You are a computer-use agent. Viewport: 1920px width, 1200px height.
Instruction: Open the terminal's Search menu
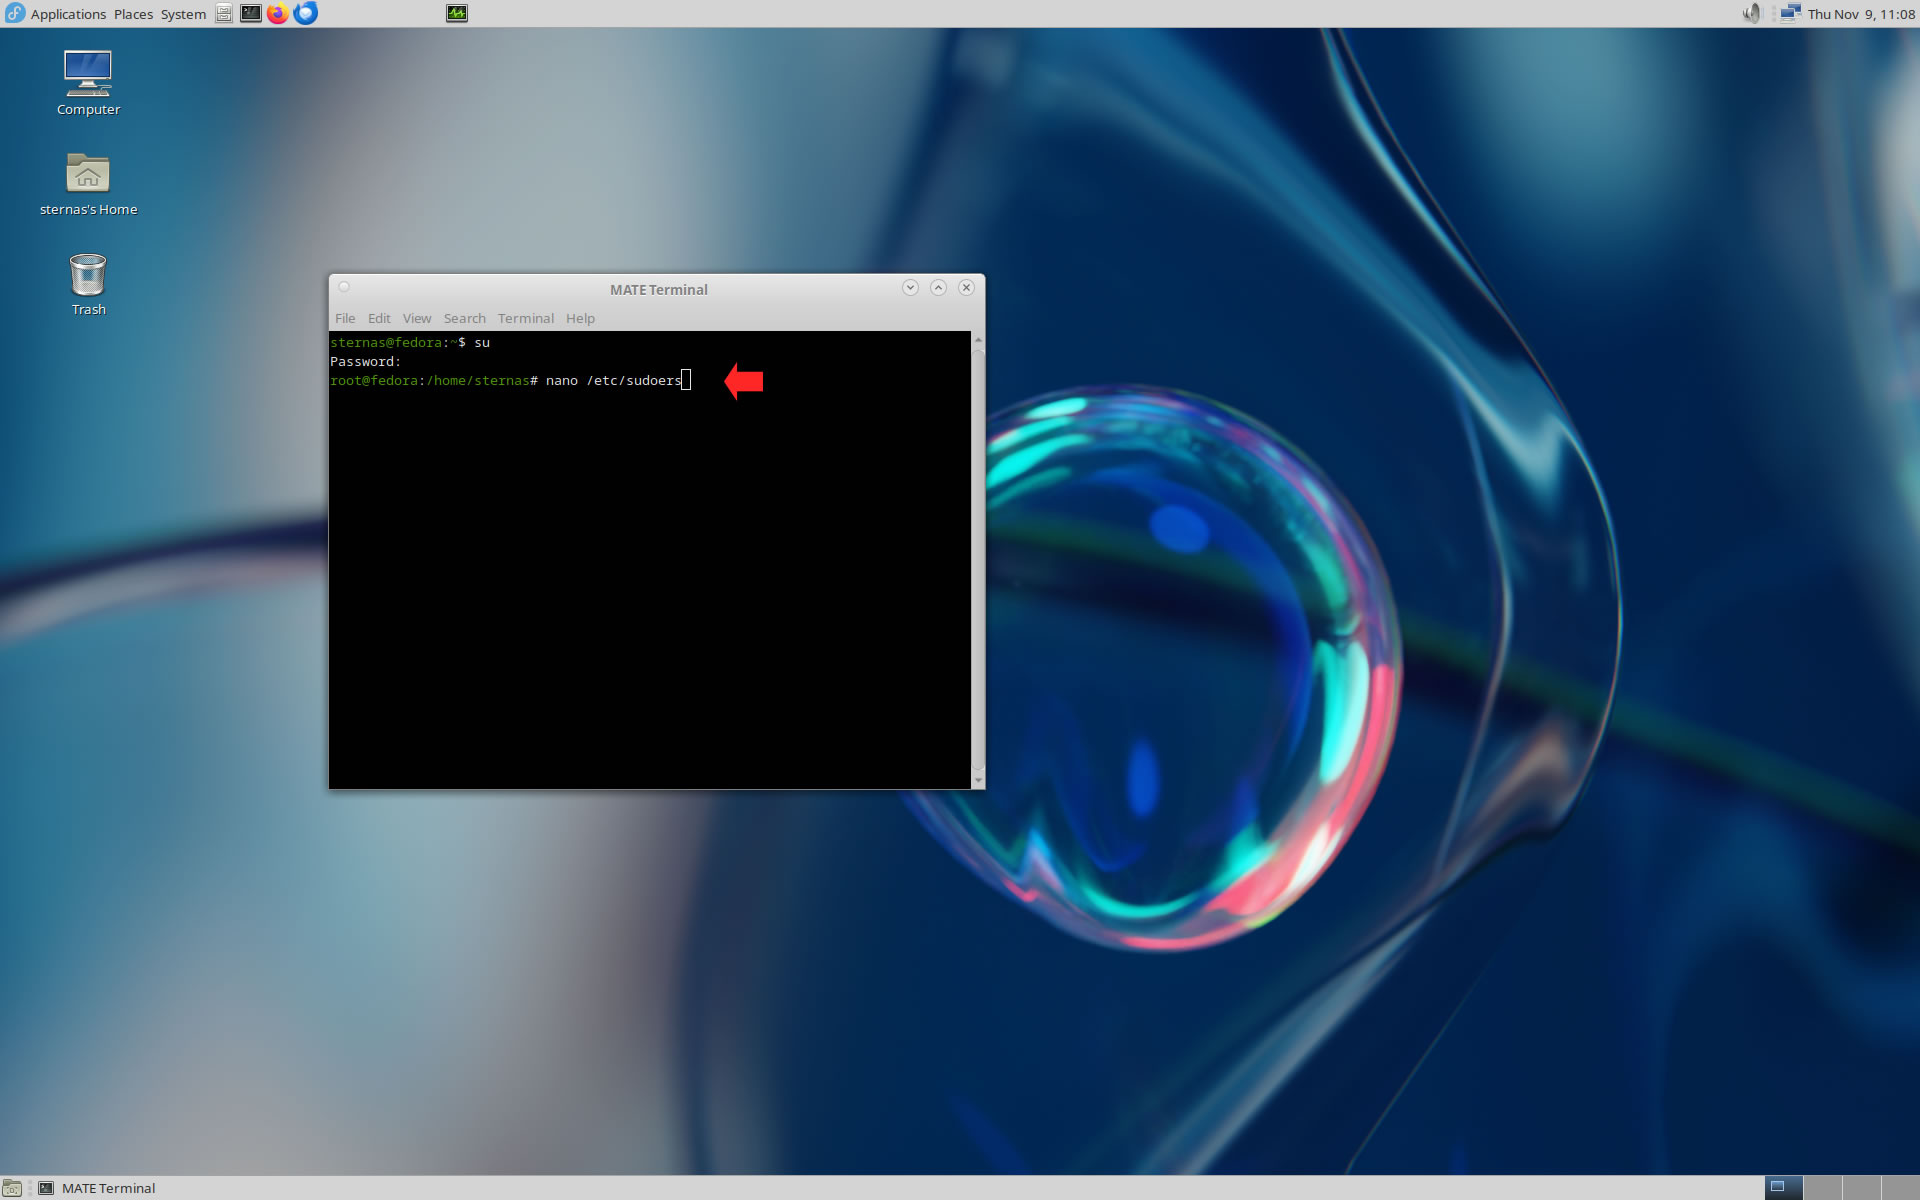(464, 318)
